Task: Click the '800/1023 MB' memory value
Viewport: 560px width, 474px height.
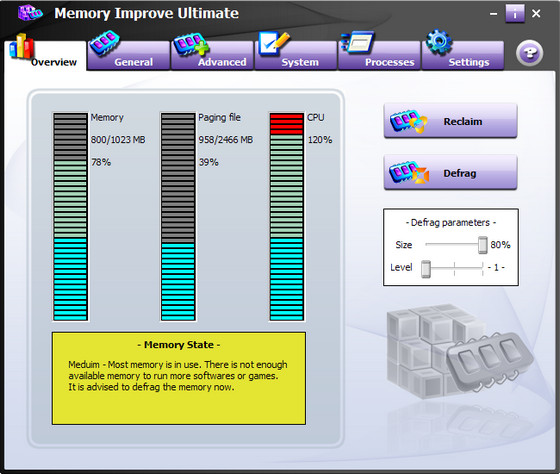Action: point(118,140)
